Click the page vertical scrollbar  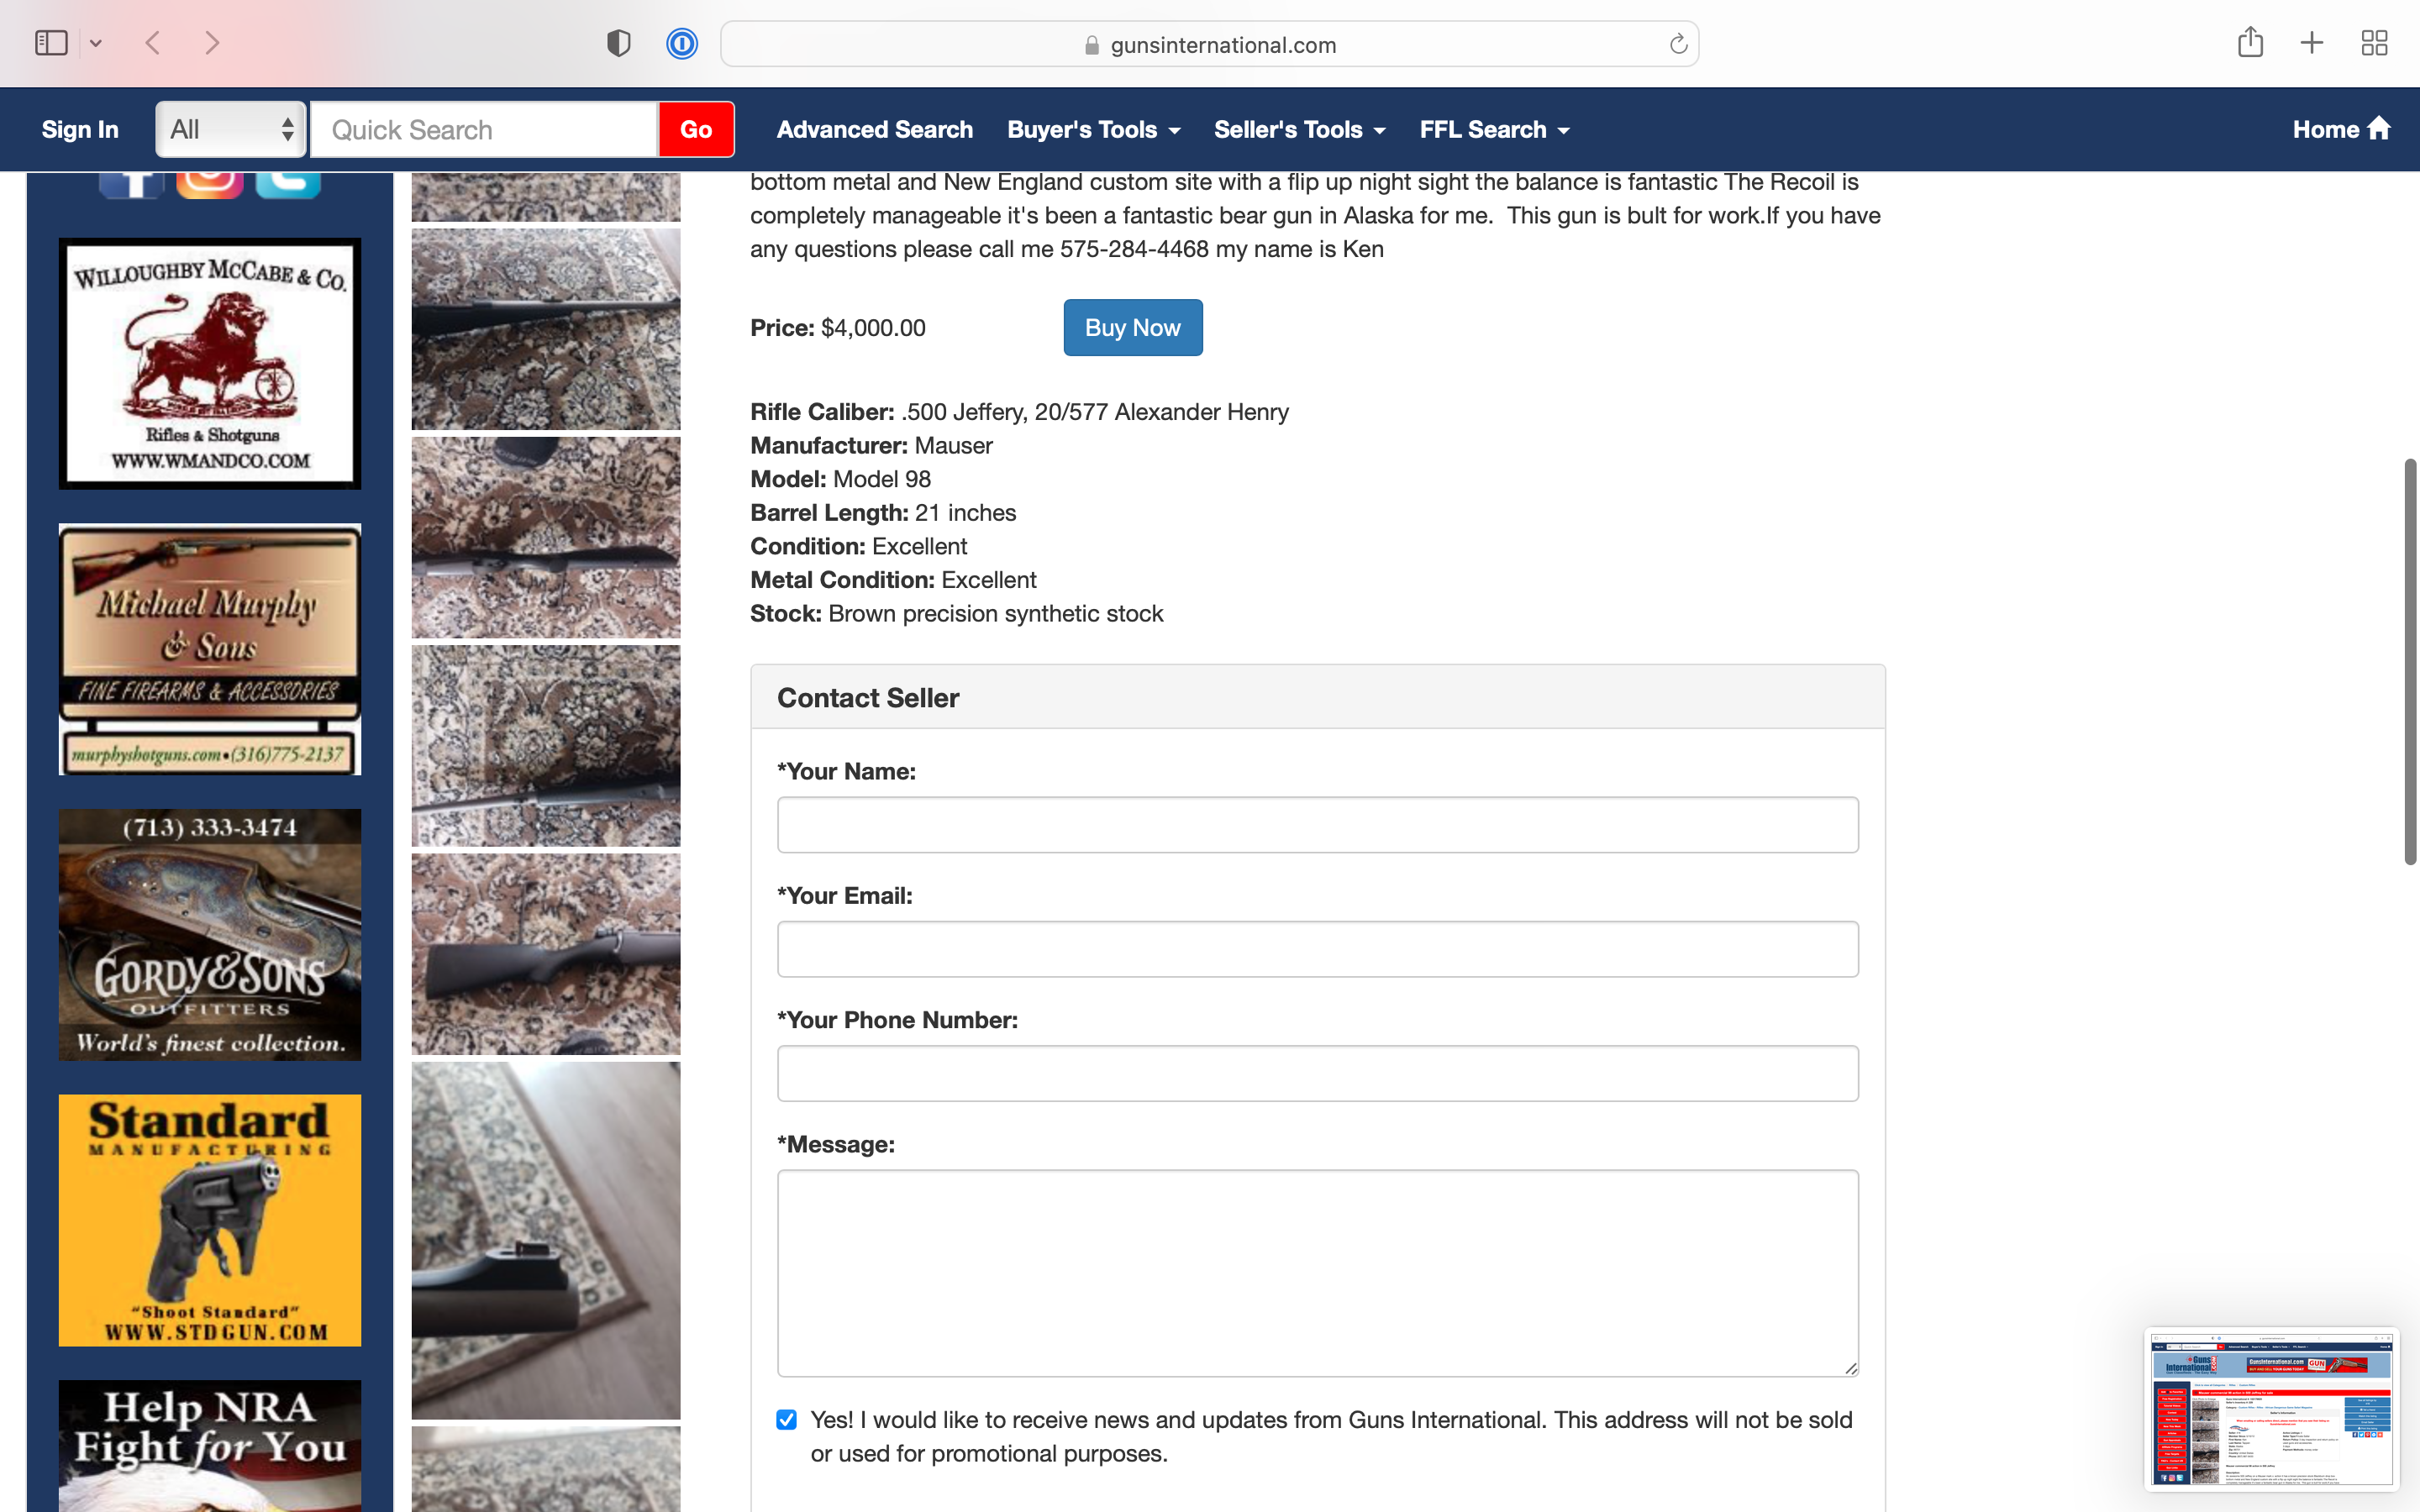coord(2409,660)
